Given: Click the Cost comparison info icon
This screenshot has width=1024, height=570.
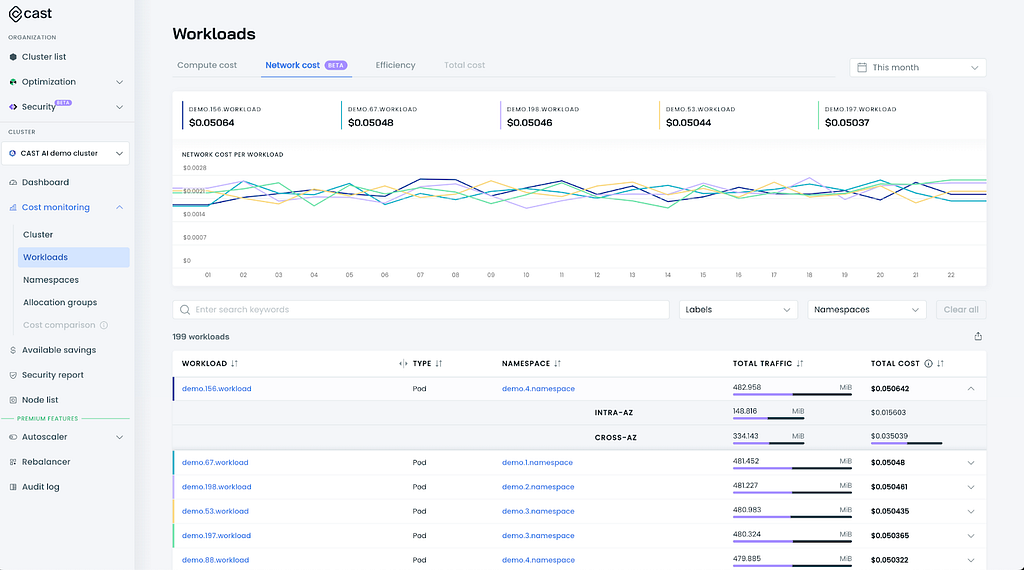Looking at the screenshot, I should [104, 325].
